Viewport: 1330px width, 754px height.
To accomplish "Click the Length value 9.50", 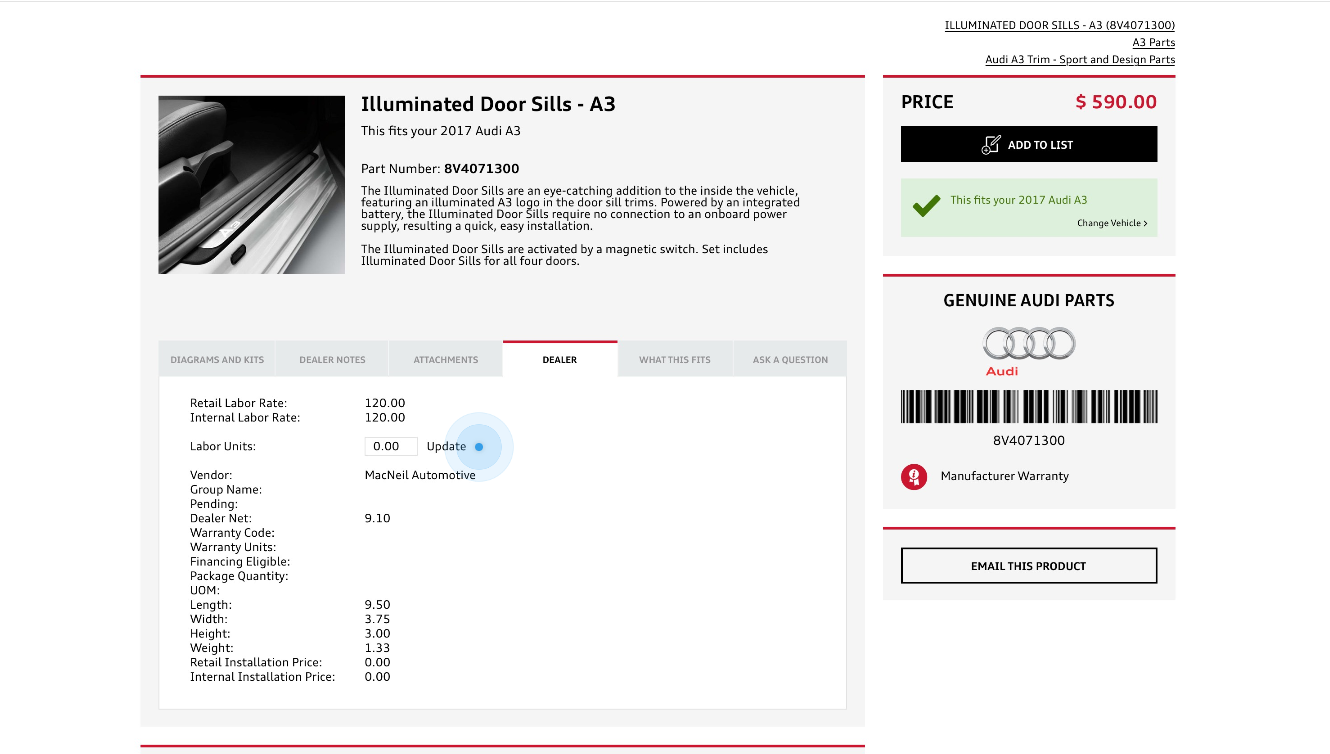I will [x=378, y=606].
